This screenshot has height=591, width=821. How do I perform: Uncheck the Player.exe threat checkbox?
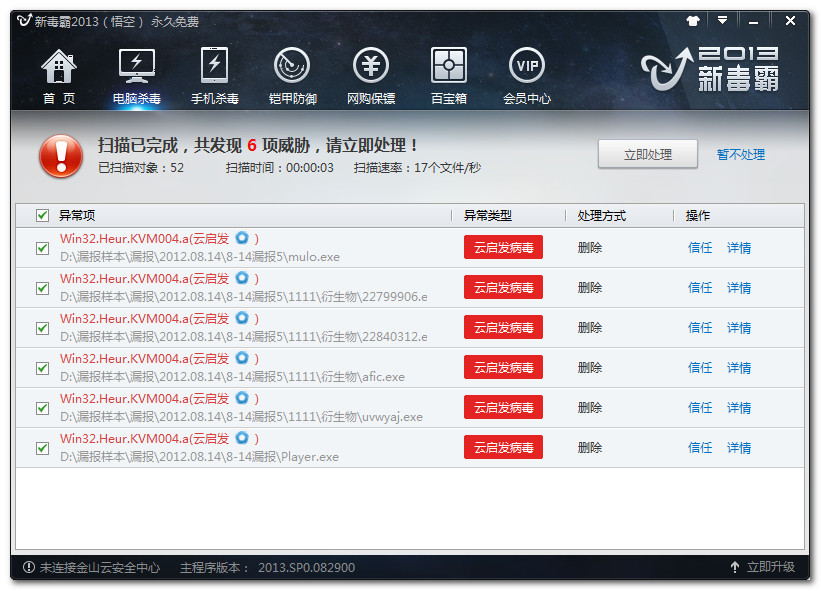pyautogui.click(x=42, y=448)
